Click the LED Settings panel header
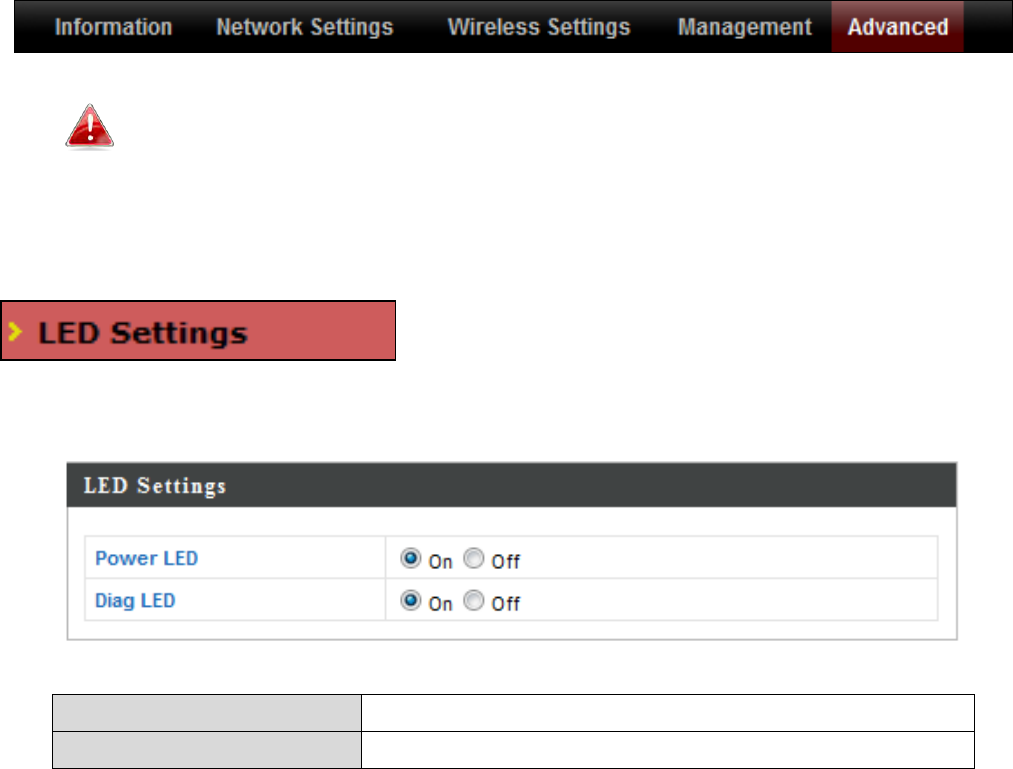 [x=512, y=485]
